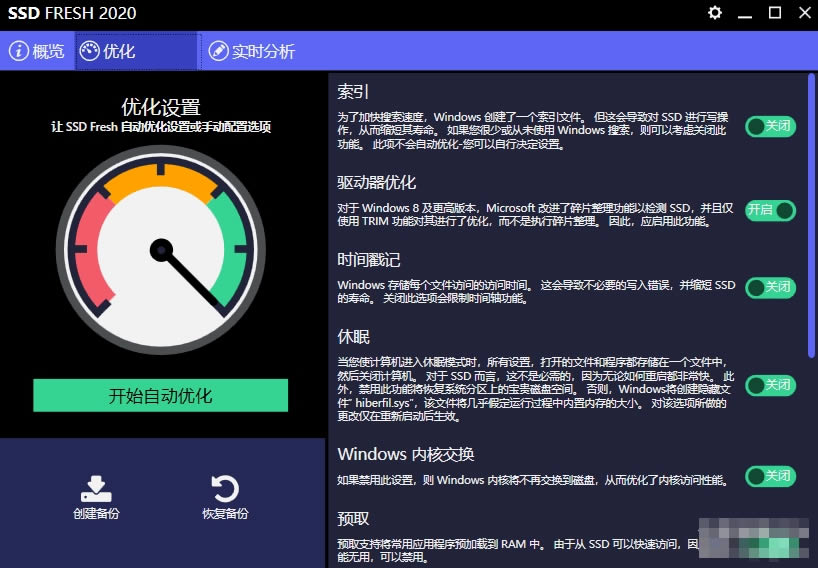The height and width of the screenshot is (568, 818).
Task: Switch to the 概览 tab
Action: pyautogui.click(x=37, y=51)
